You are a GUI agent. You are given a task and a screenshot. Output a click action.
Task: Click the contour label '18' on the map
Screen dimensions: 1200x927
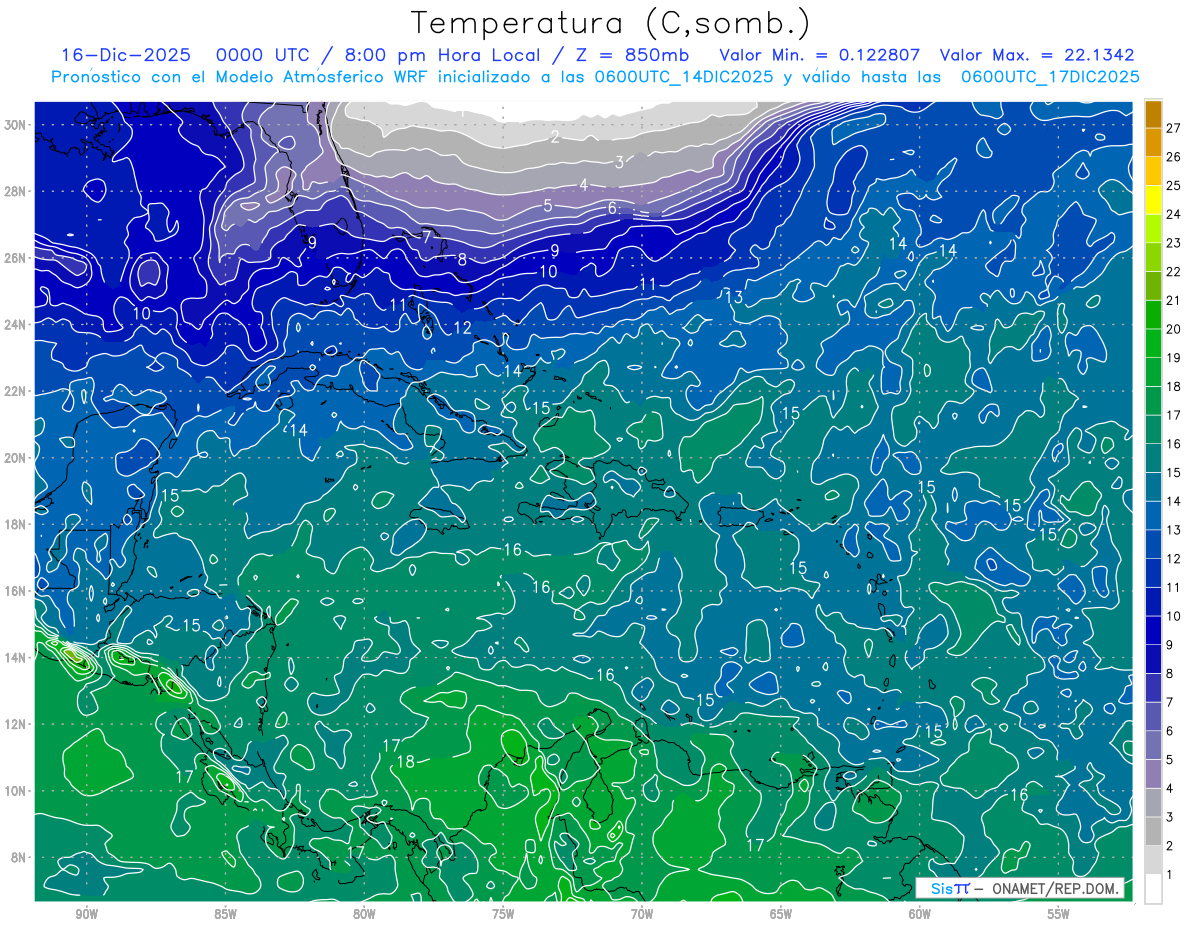405,761
